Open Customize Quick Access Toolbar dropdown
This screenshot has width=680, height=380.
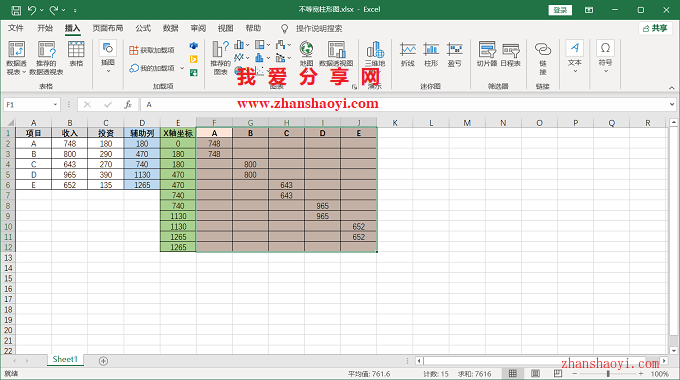coord(75,10)
